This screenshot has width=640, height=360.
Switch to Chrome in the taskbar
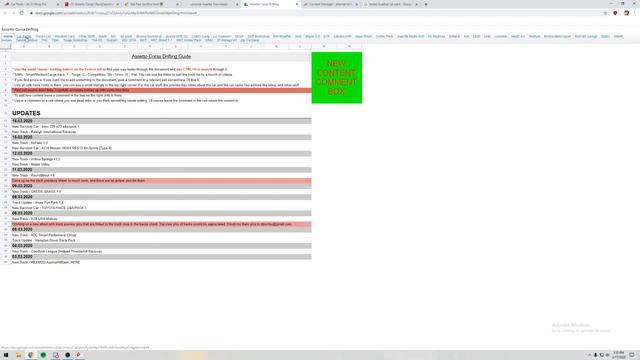click(x=31, y=355)
